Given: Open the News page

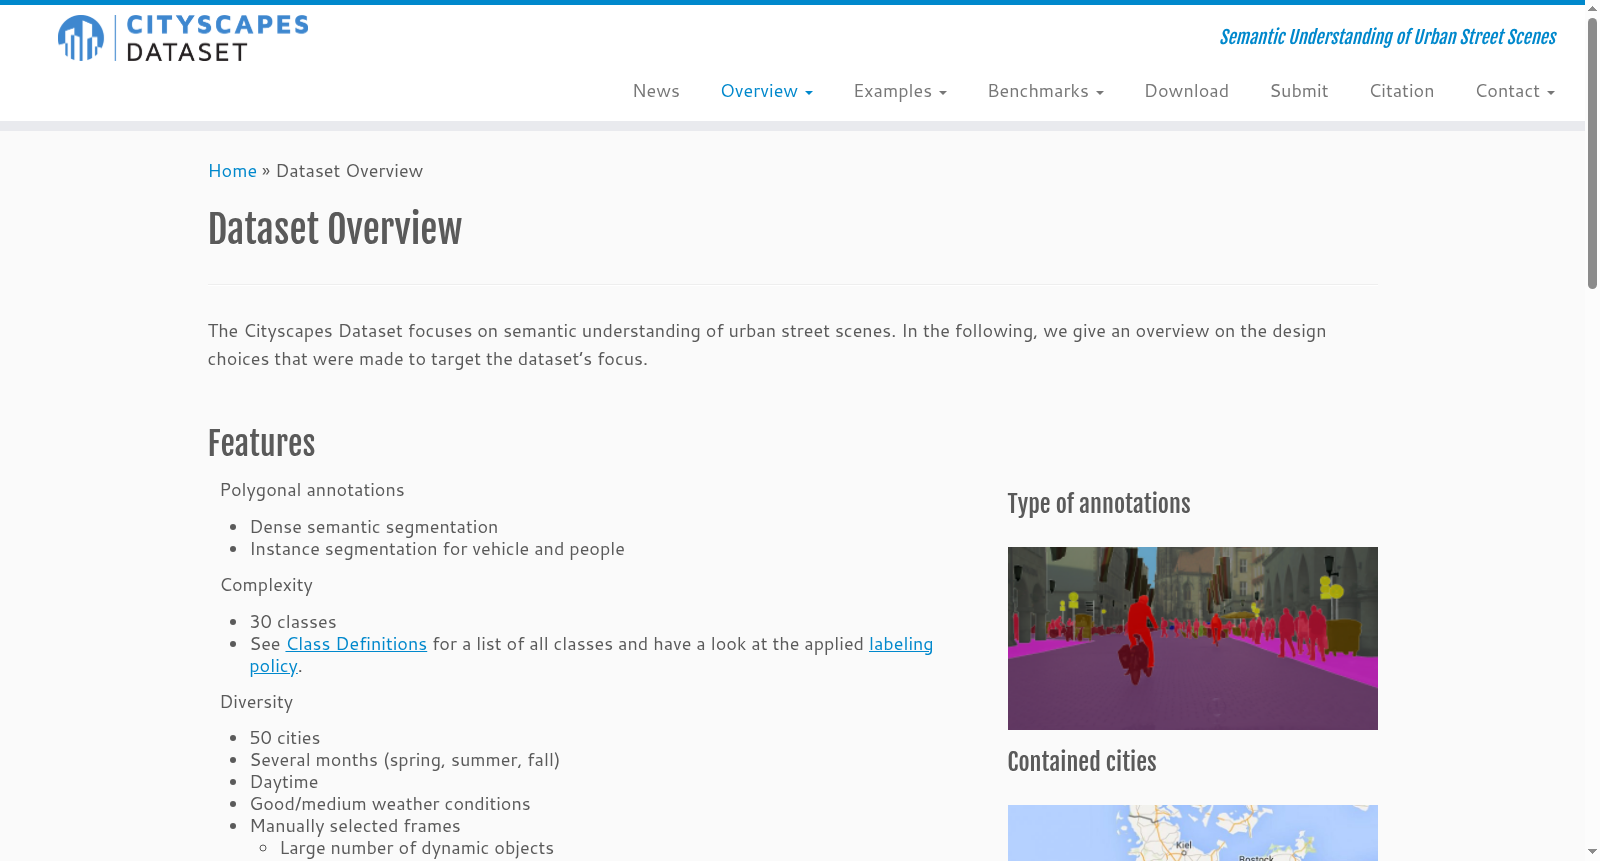Looking at the screenshot, I should click(x=656, y=91).
